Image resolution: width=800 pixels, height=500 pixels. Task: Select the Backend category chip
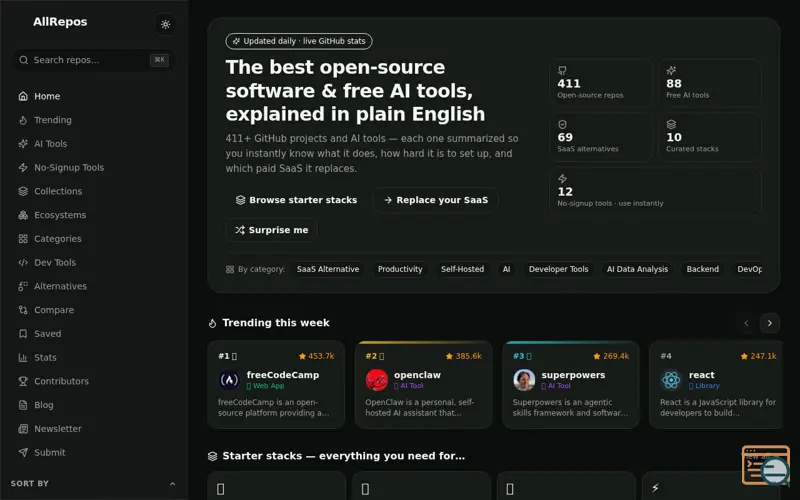(703, 269)
